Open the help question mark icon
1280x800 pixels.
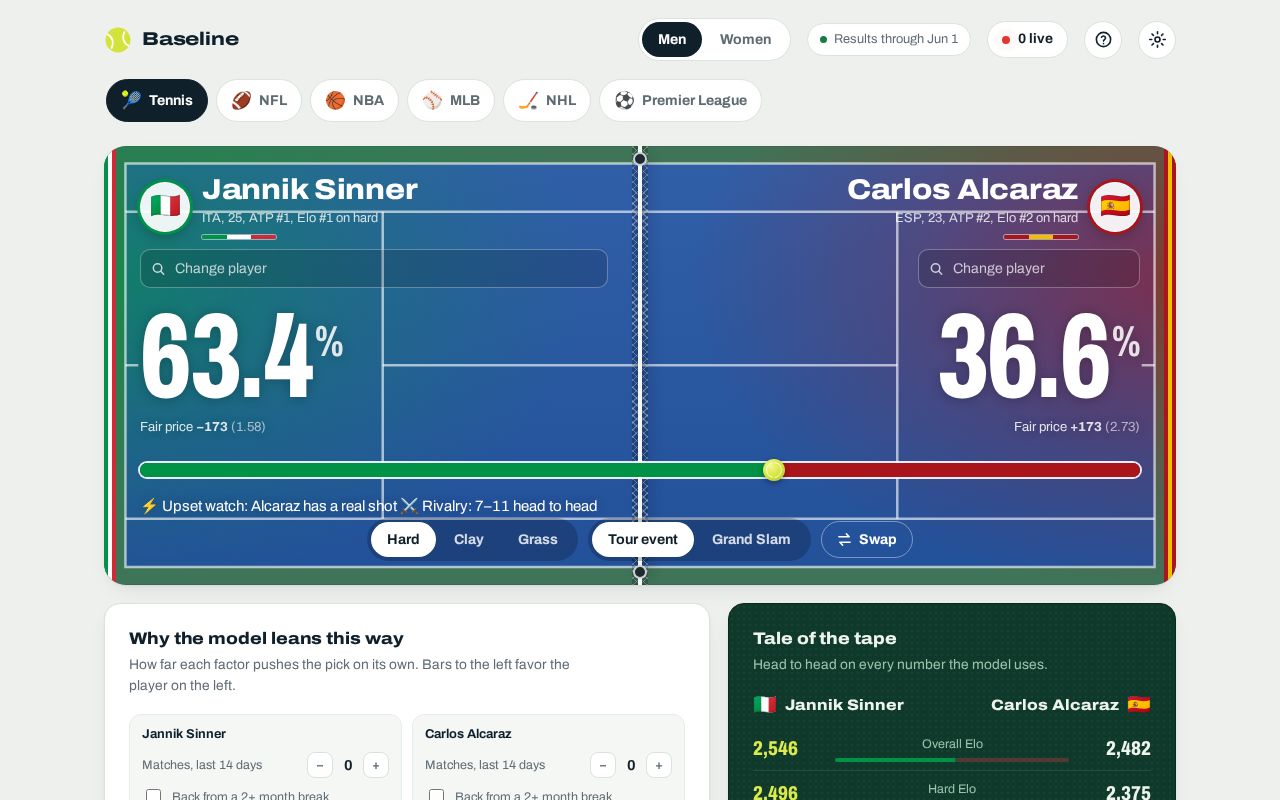point(1103,40)
